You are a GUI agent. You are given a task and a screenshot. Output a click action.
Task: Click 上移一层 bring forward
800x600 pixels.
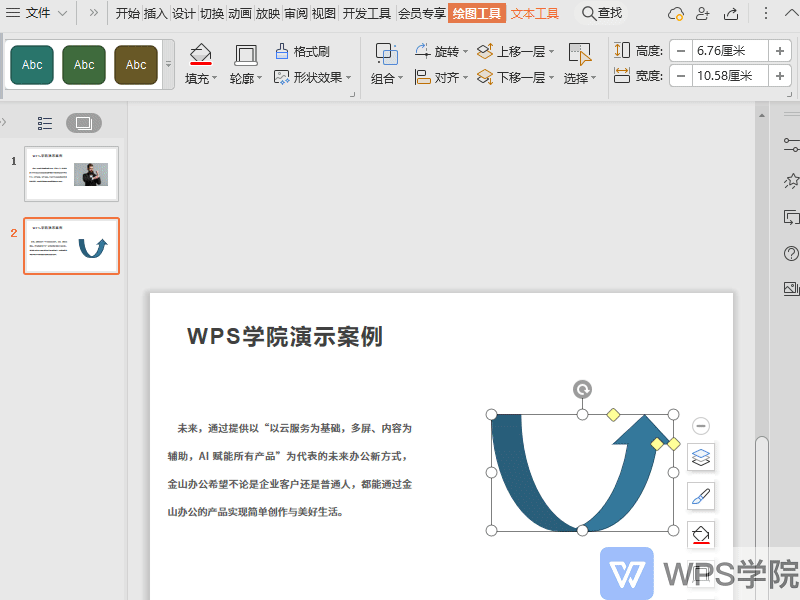[x=511, y=51]
